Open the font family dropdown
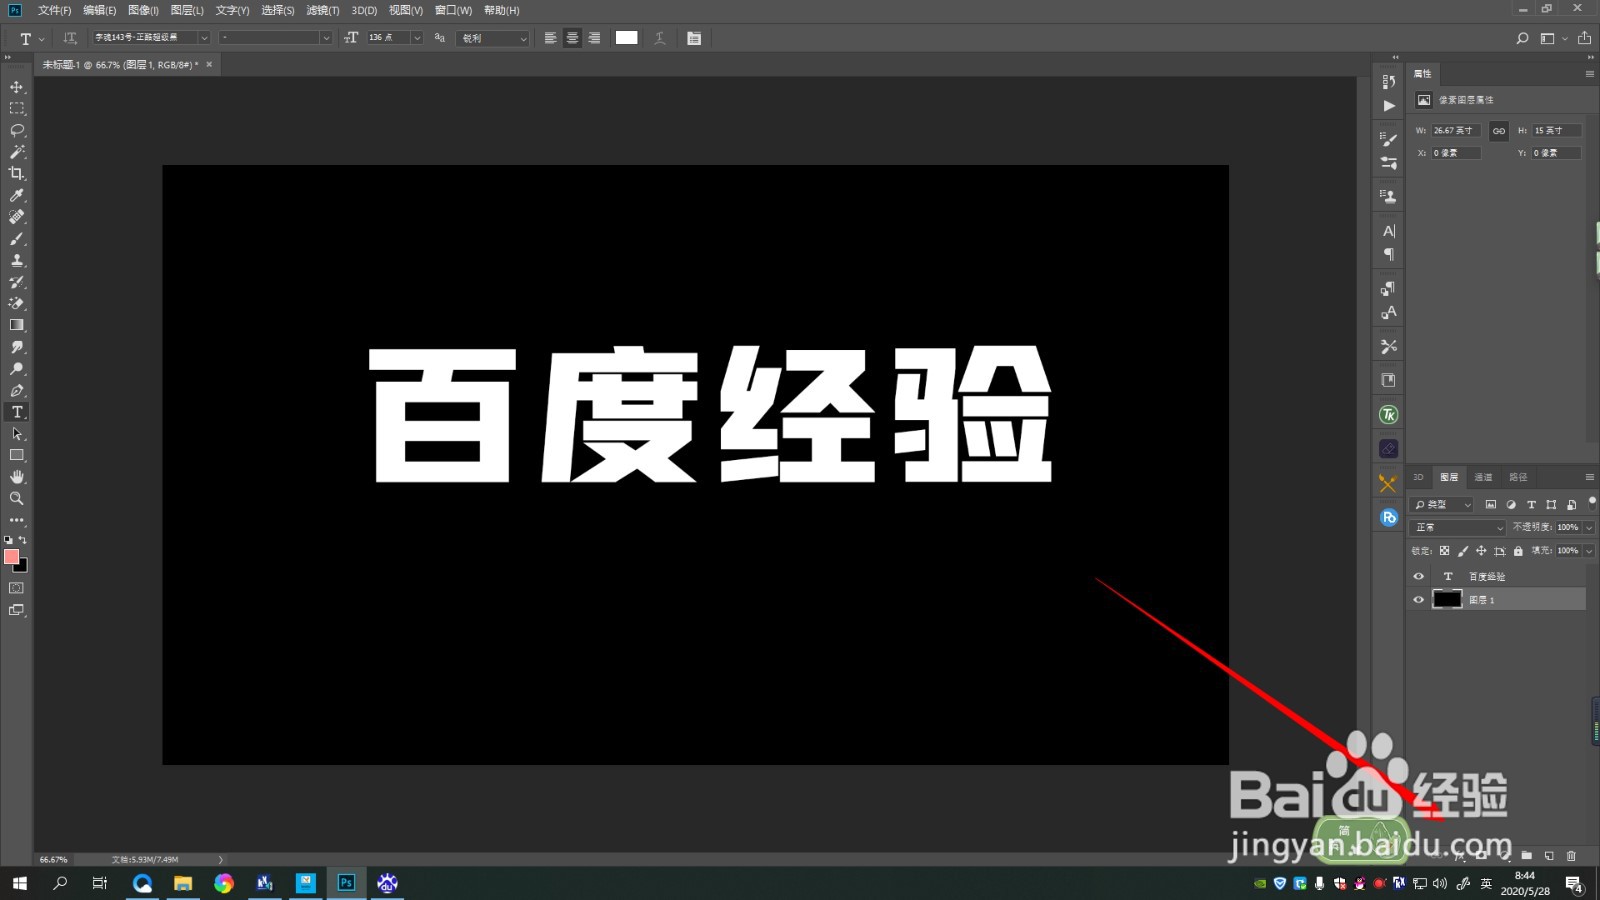This screenshot has height=900, width=1600. 204,38
